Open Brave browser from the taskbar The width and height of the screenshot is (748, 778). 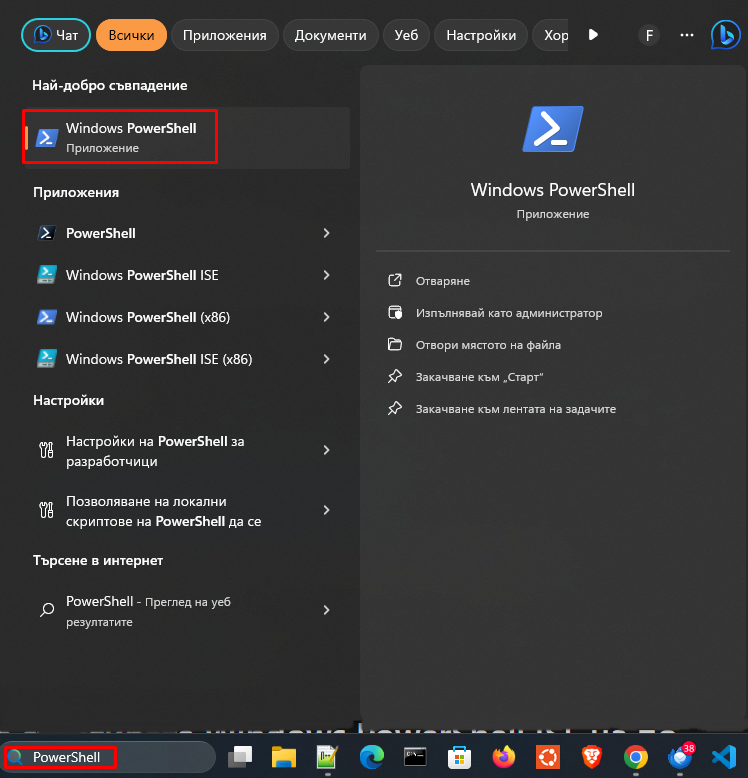pyautogui.click(x=591, y=757)
